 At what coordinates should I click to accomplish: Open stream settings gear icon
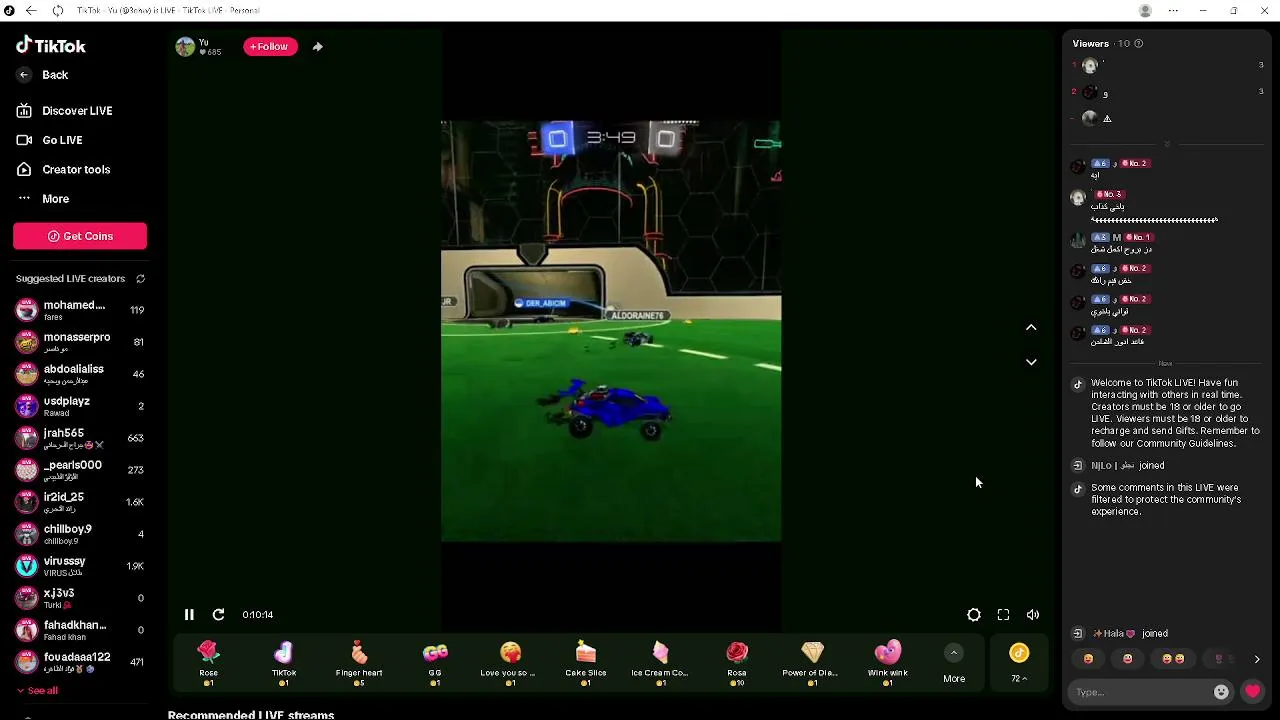pyautogui.click(x=974, y=615)
